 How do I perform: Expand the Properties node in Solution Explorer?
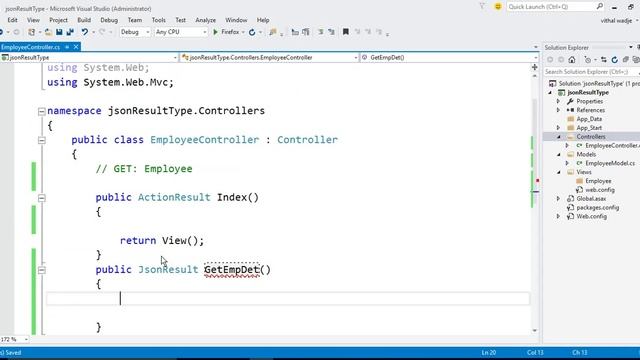[x=558, y=101]
